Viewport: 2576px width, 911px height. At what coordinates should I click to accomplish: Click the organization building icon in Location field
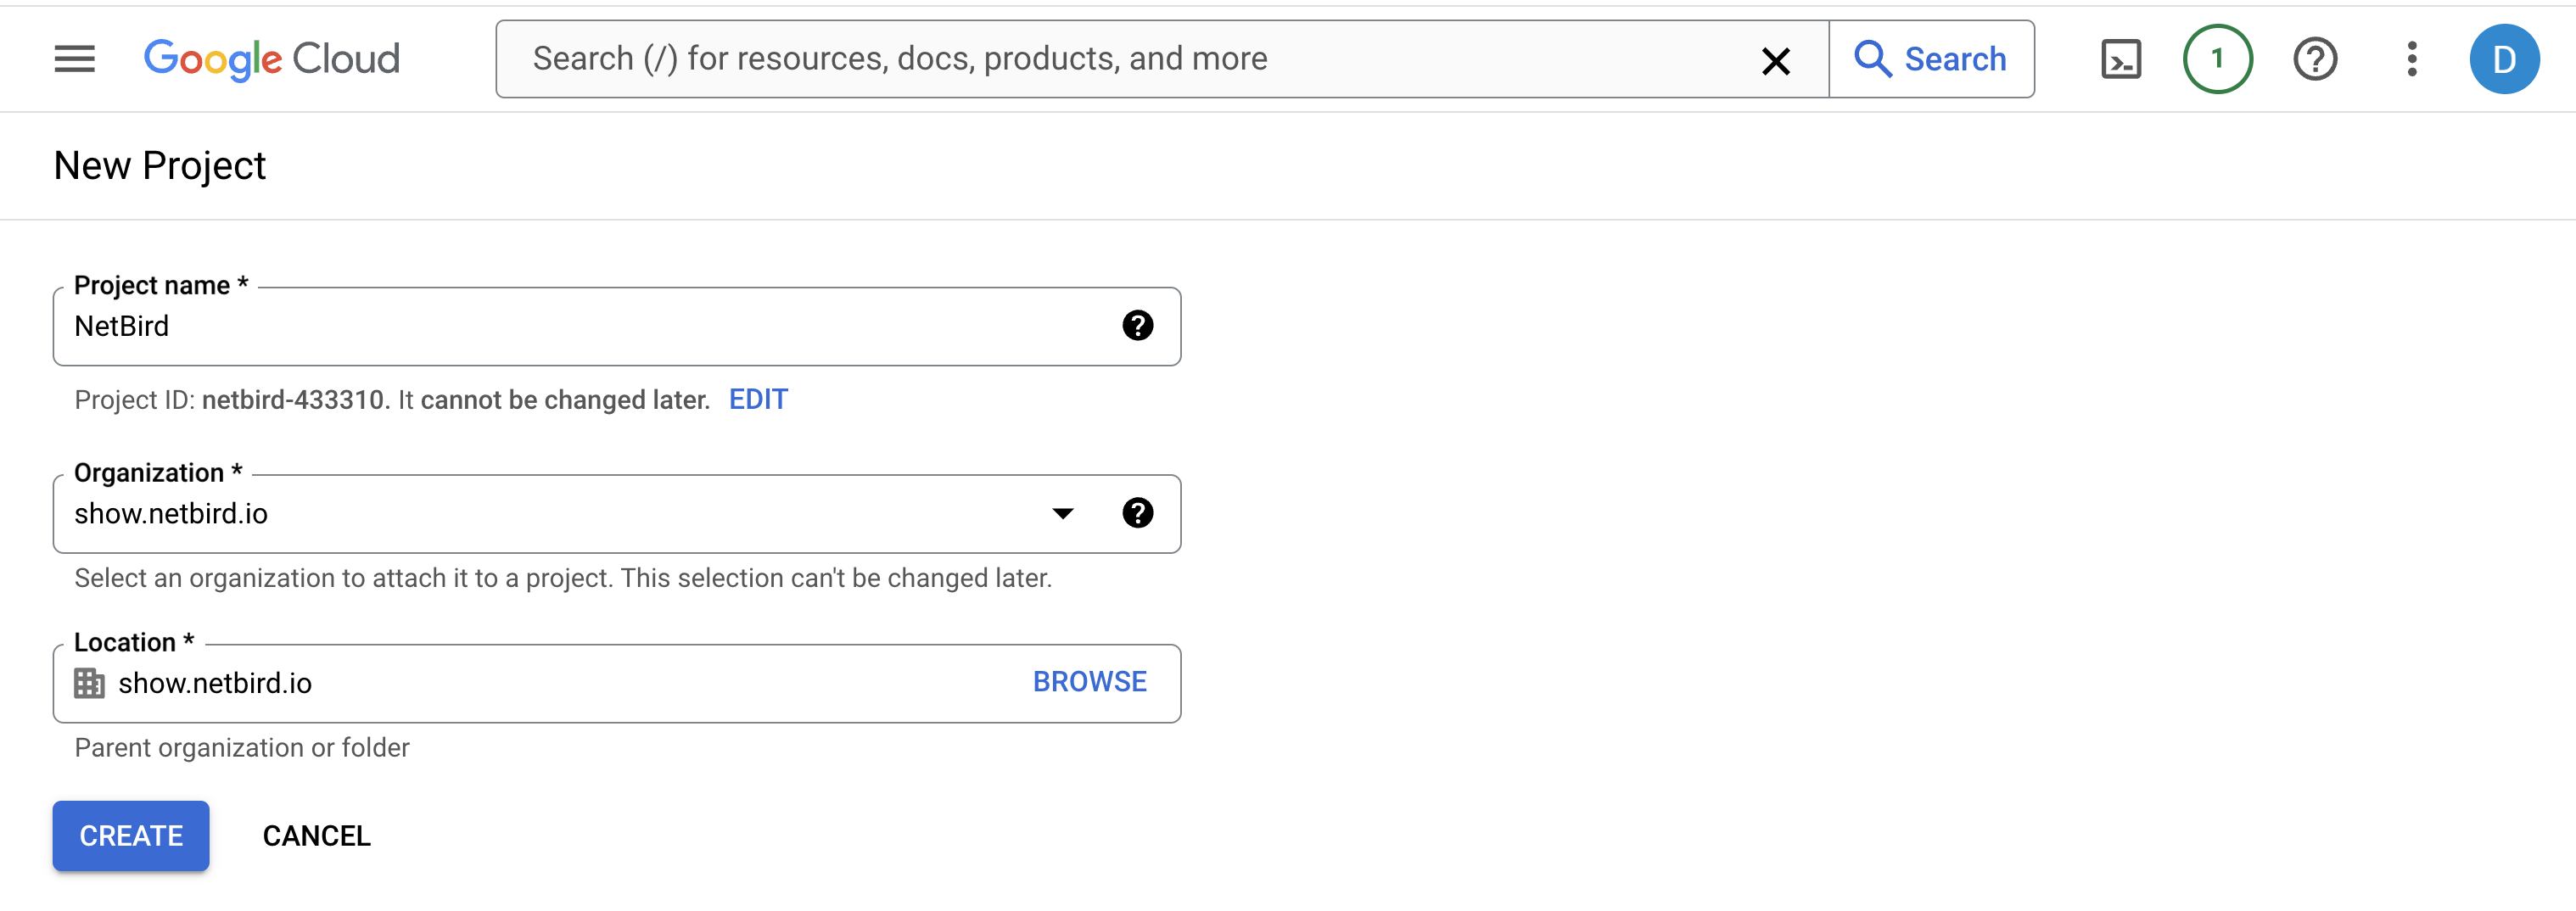pyautogui.click(x=89, y=683)
